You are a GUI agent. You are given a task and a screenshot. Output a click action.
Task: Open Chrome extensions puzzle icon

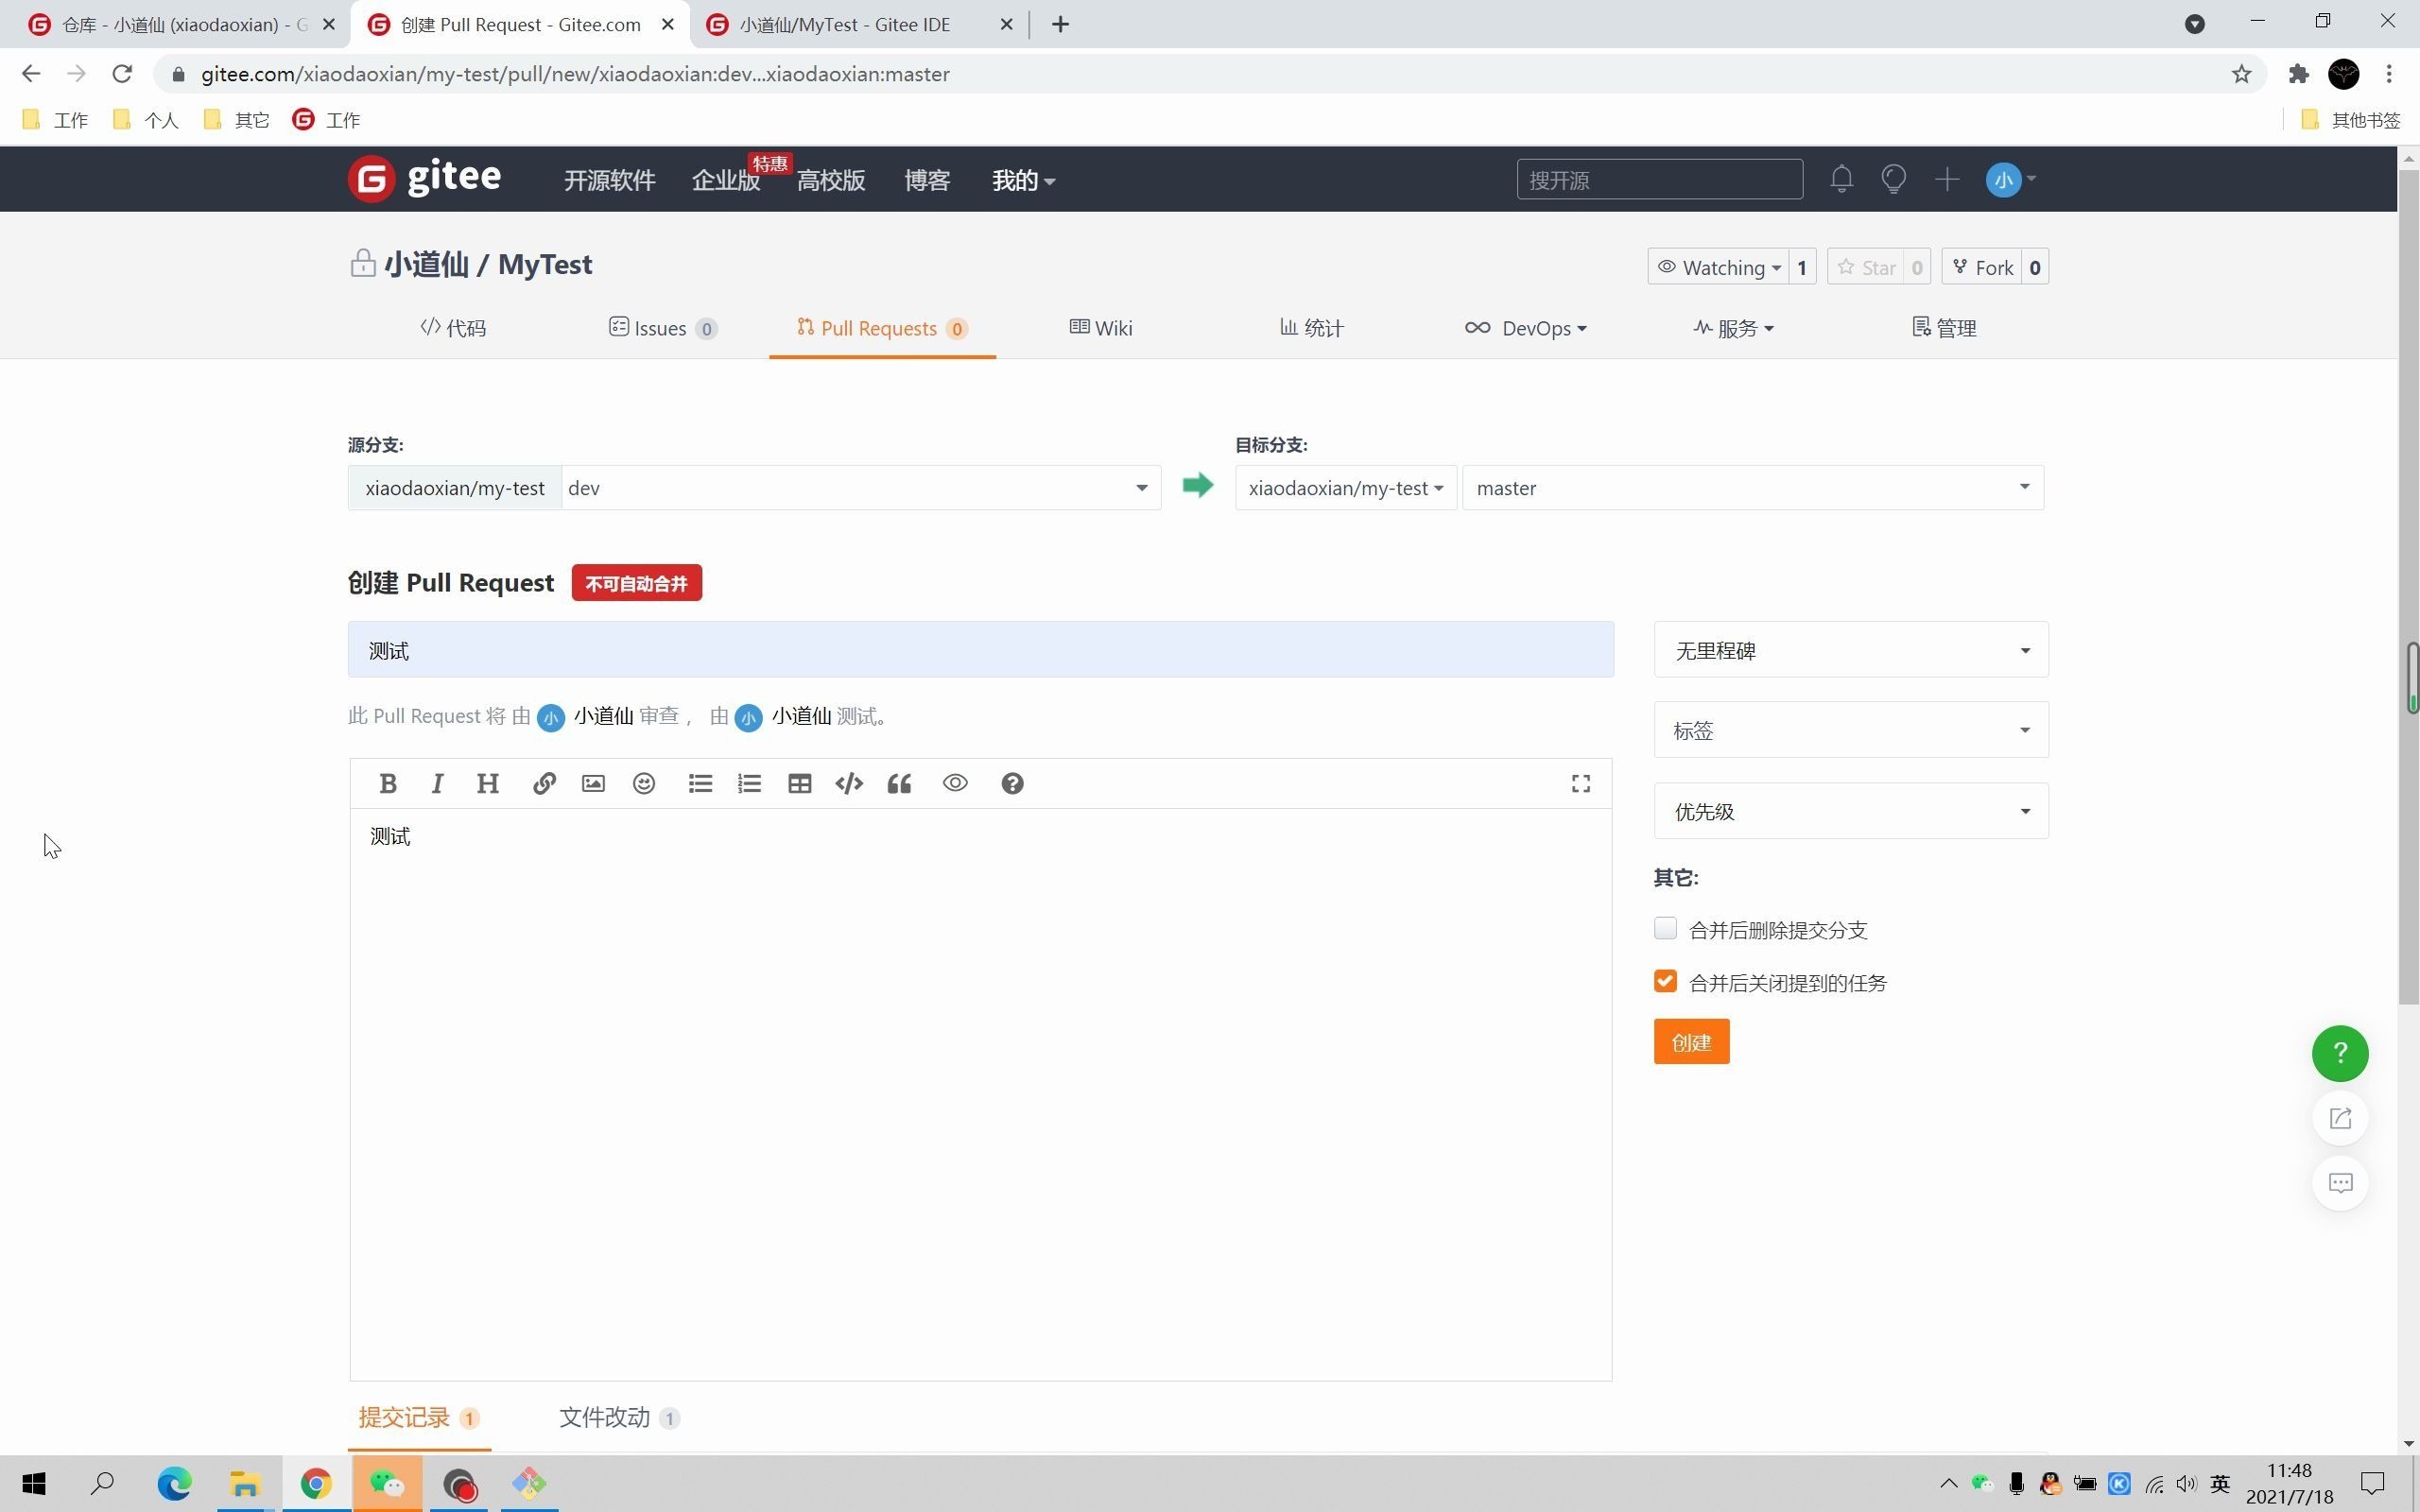(x=2298, y=74)
